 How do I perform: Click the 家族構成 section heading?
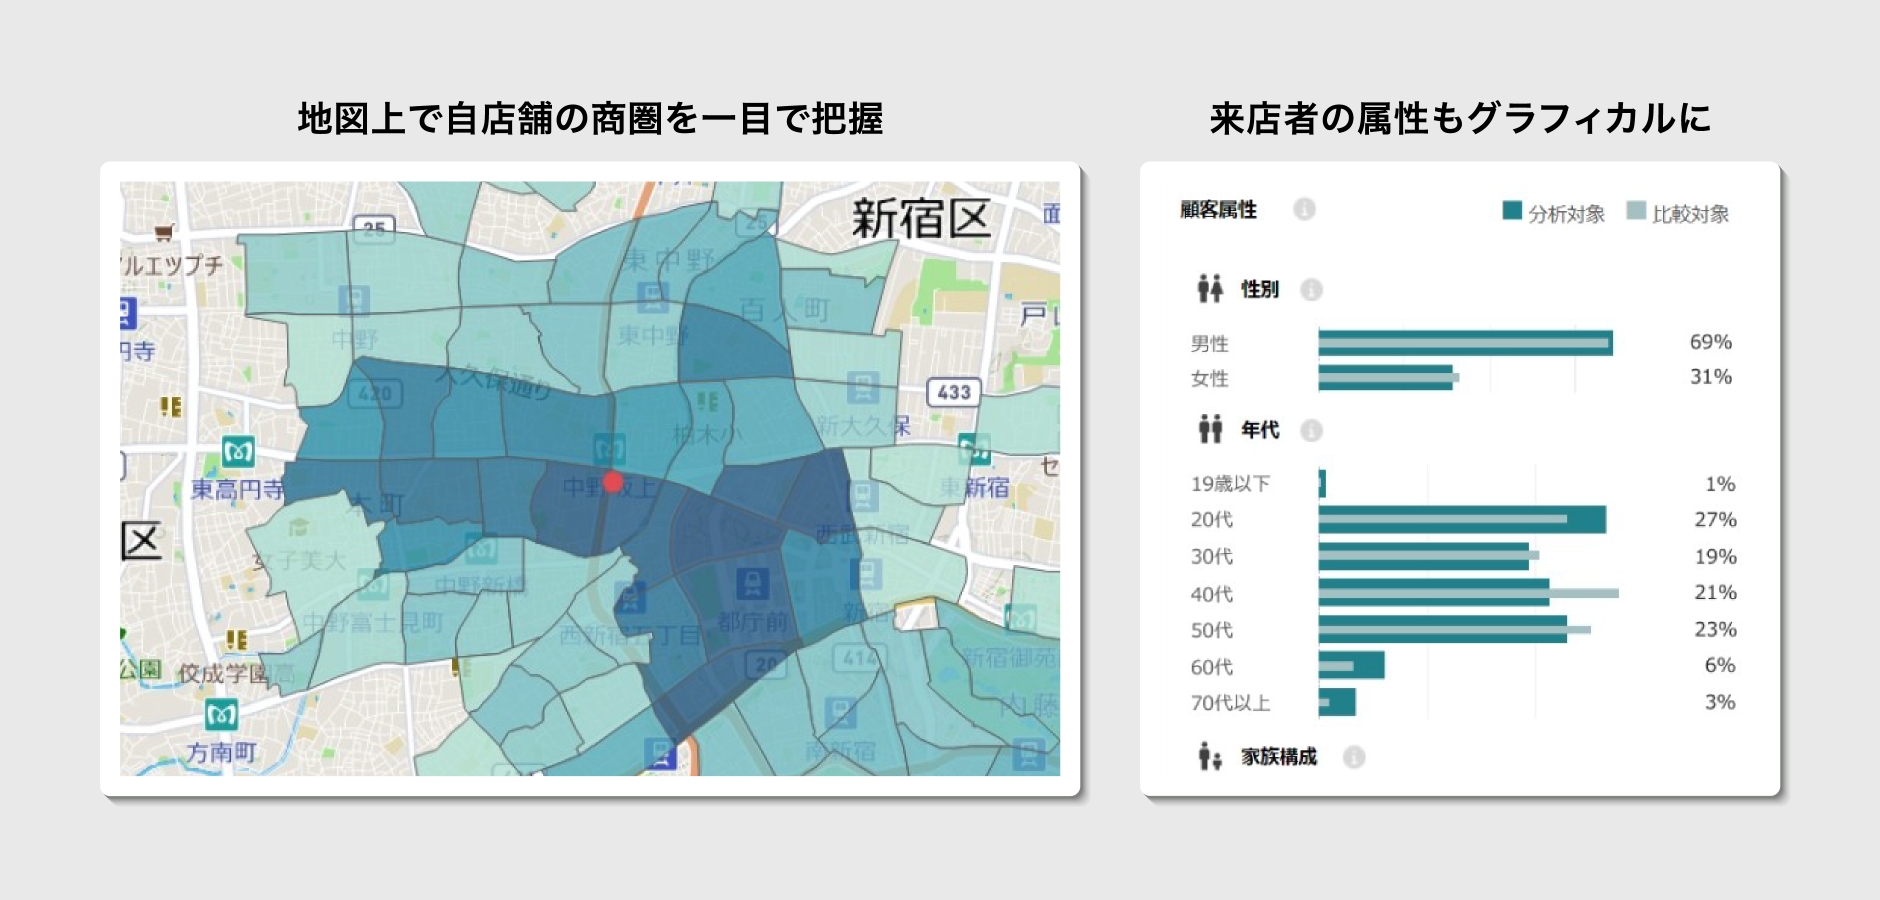(1279, 757)
